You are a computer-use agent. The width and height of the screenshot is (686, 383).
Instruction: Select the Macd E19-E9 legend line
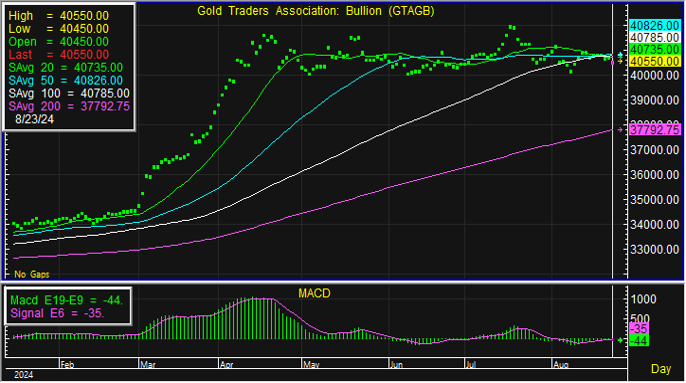coord(66,300)
